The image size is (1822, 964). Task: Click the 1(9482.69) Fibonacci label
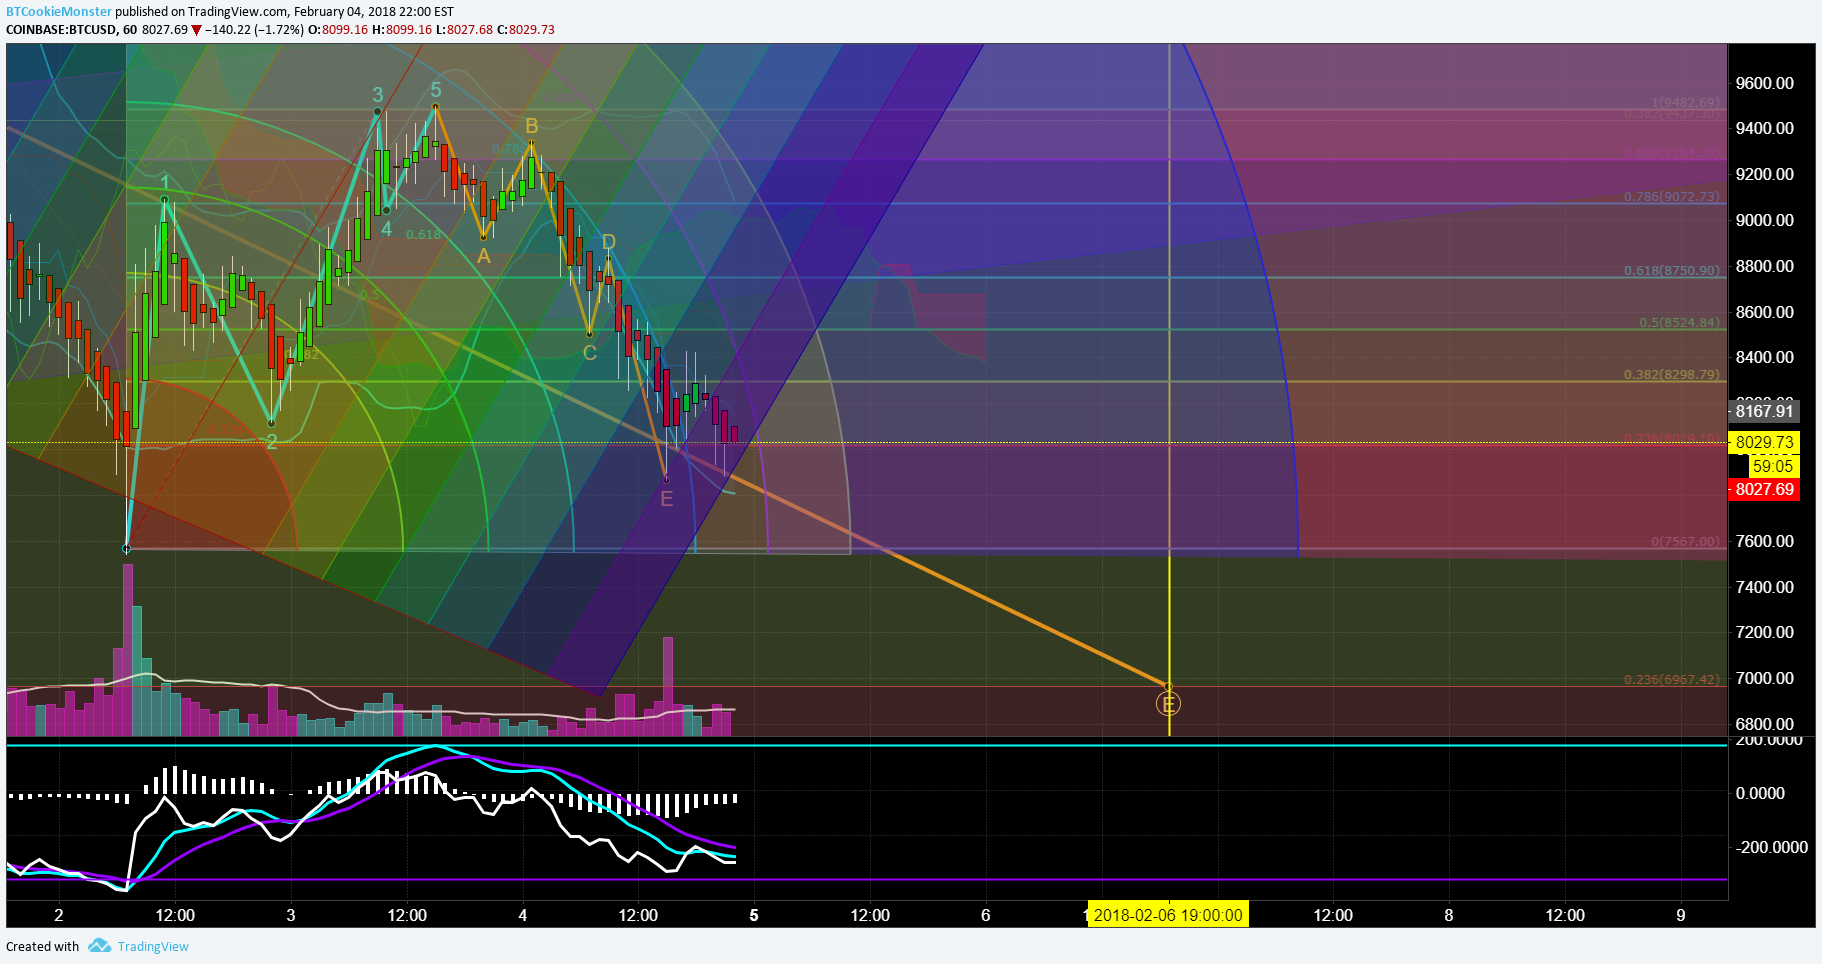(1686, 102)
